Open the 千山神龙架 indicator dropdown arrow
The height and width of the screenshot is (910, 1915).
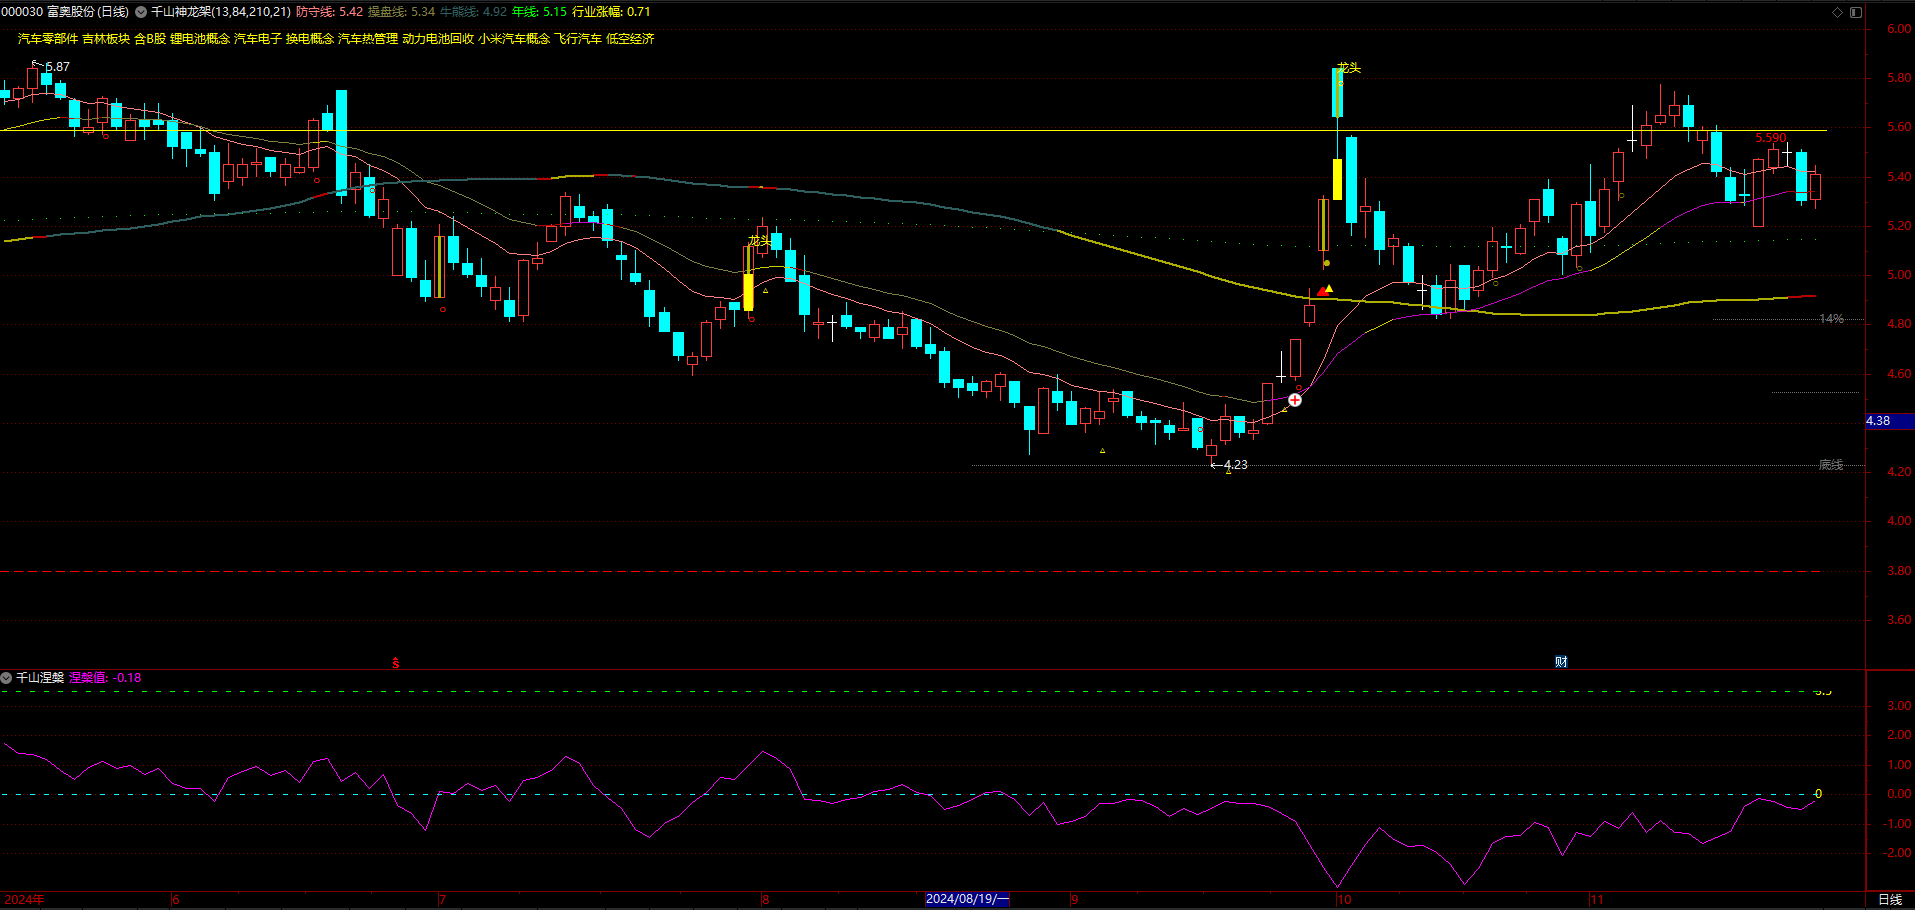tap(141, 12)
